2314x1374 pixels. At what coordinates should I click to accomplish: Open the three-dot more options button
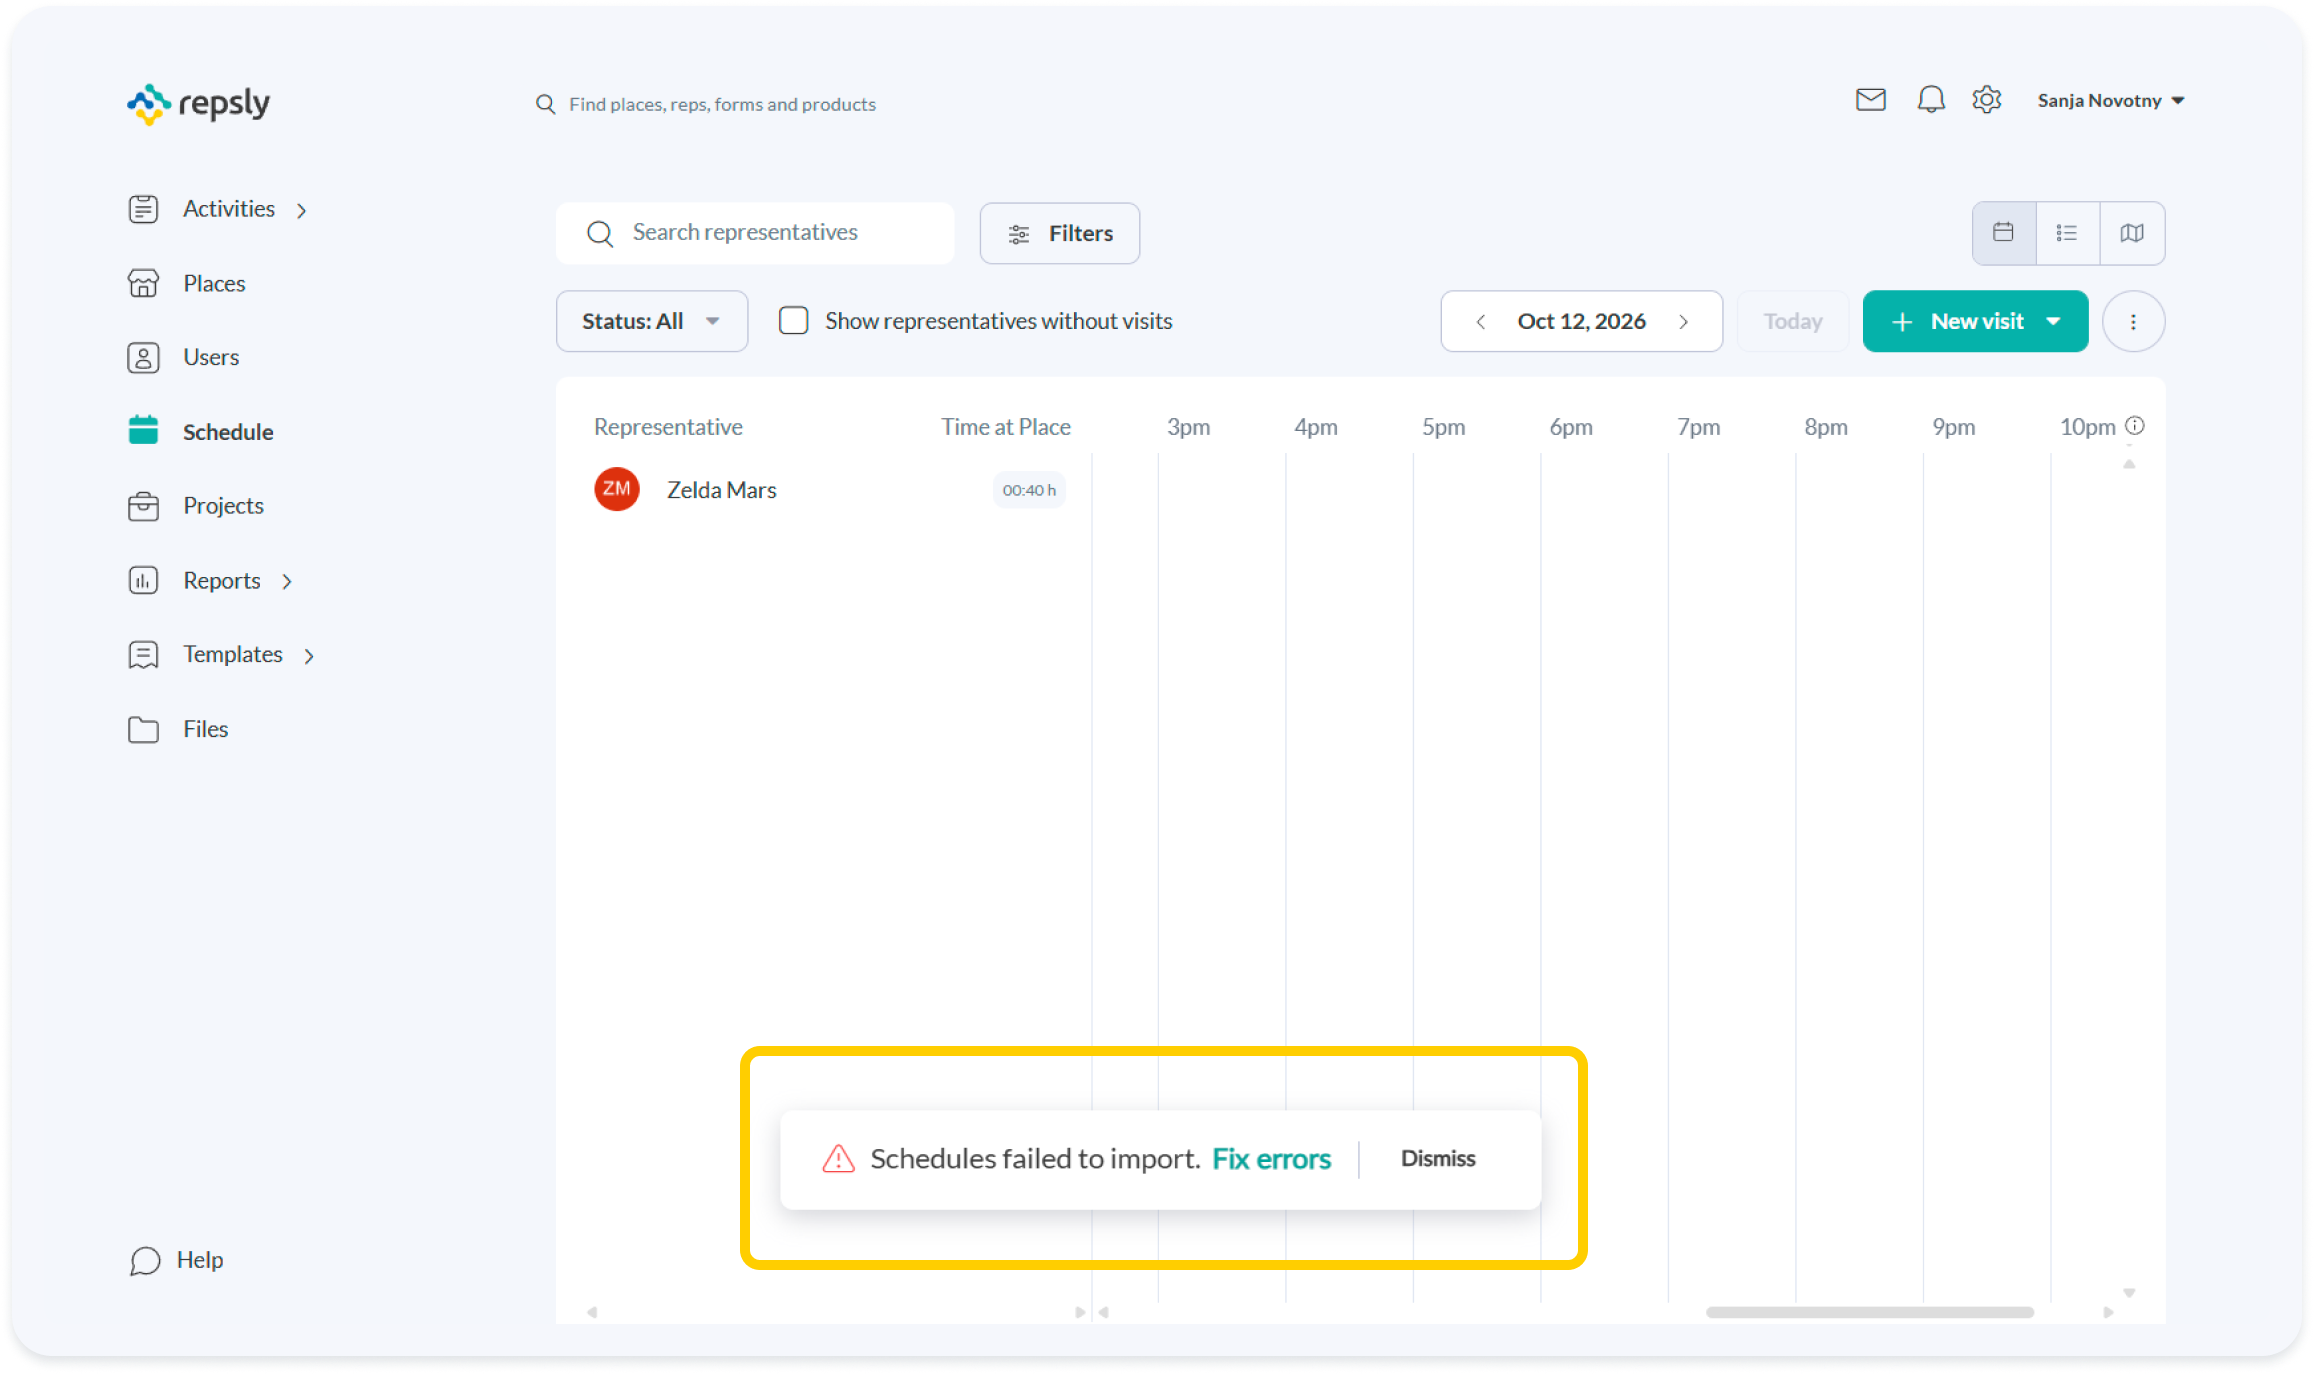(2133, 322)
